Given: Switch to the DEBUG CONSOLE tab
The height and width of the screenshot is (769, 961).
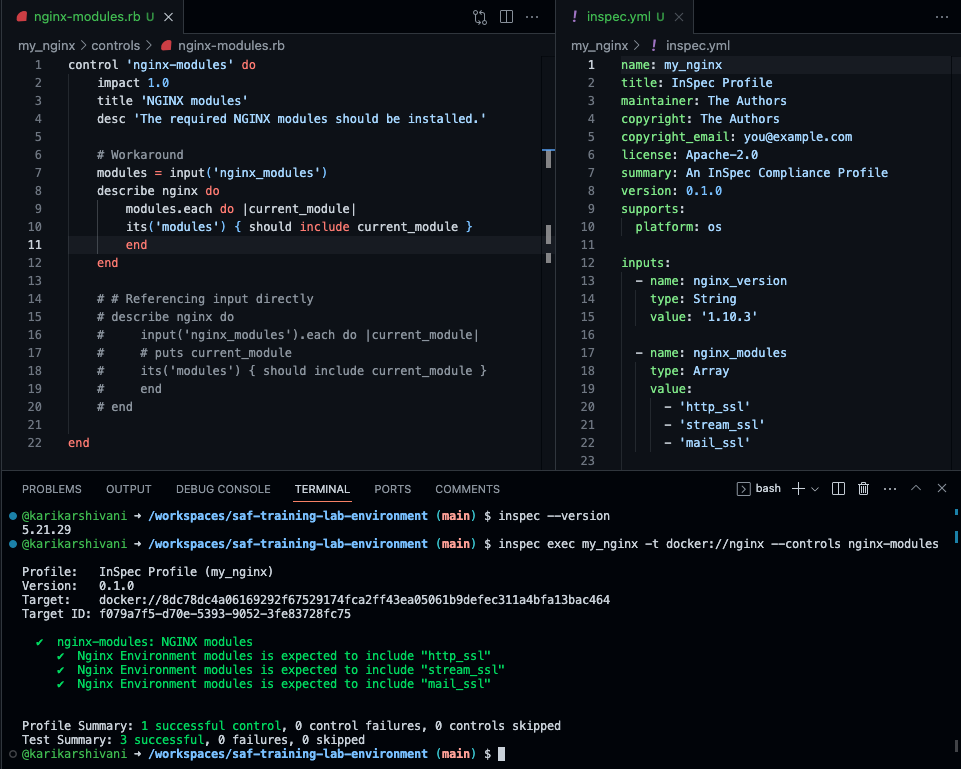Looking at the screenshot, I should click(x=223, y=488).
